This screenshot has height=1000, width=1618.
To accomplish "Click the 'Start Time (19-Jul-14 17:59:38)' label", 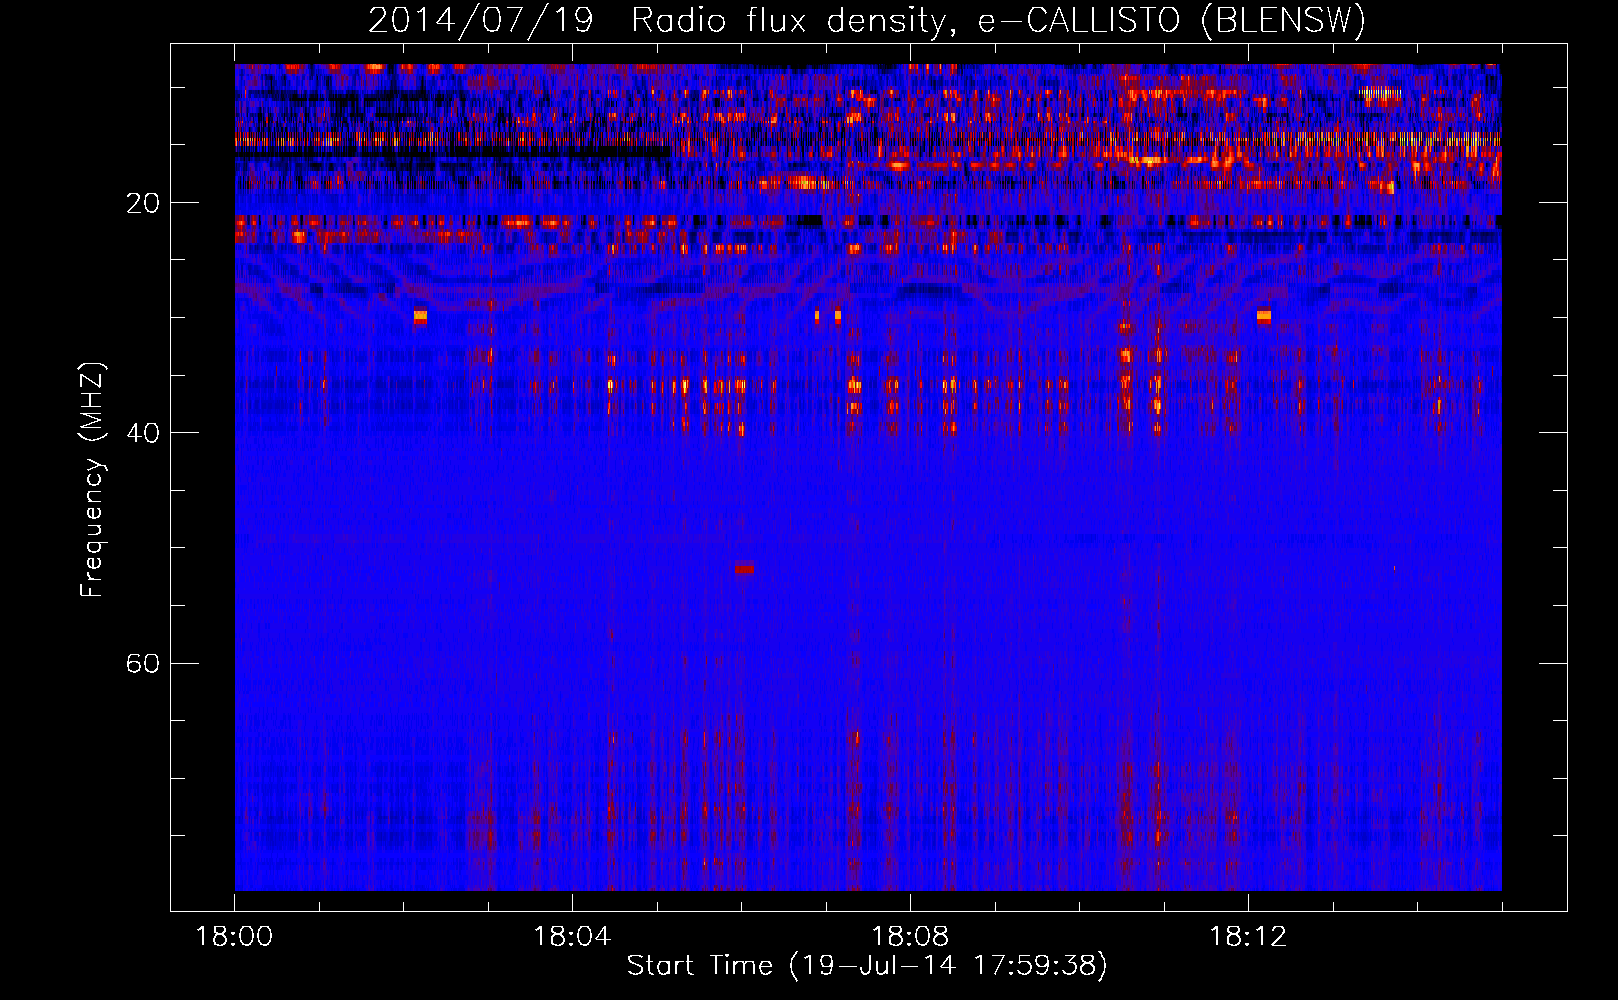I will [x=867, y=966].
